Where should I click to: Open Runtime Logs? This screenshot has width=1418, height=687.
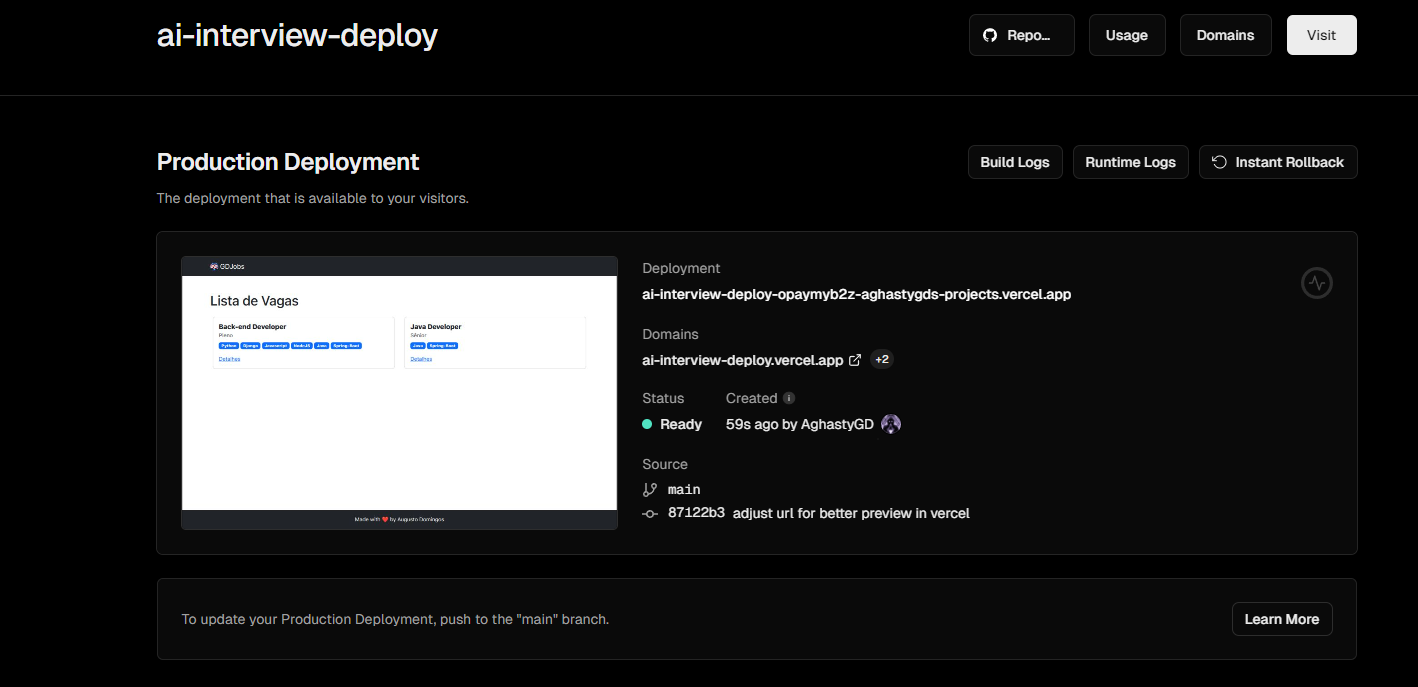1131,162
